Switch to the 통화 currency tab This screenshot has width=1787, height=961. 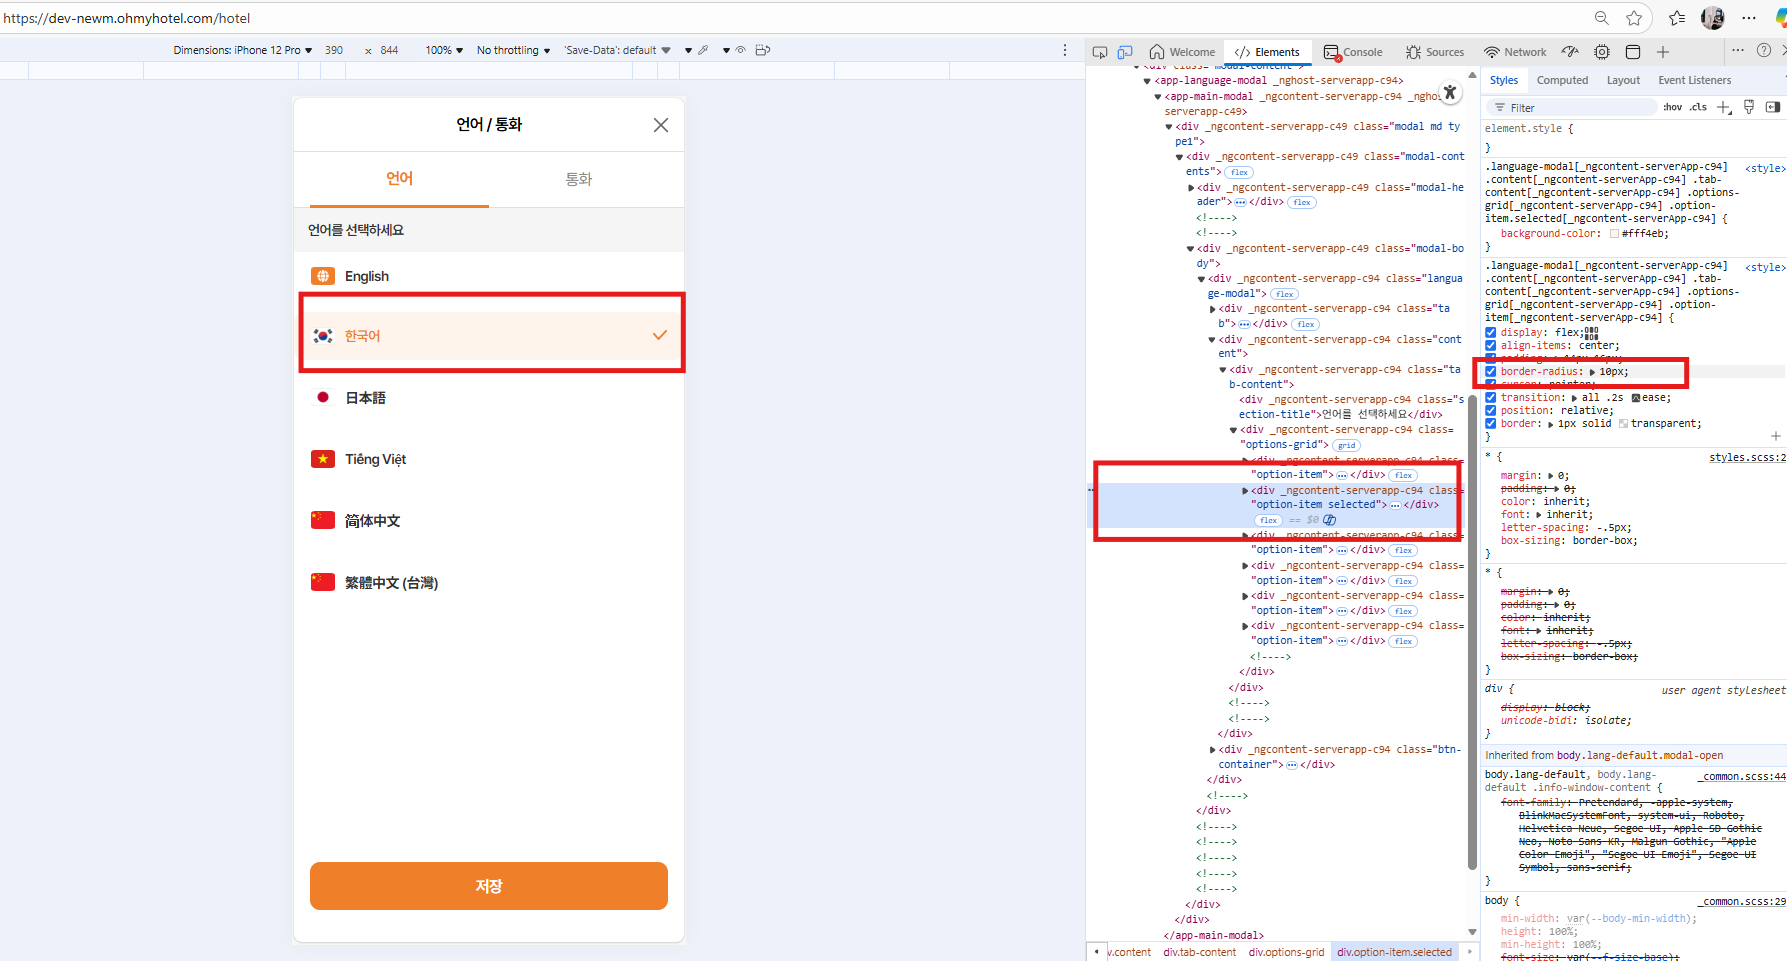578,179
